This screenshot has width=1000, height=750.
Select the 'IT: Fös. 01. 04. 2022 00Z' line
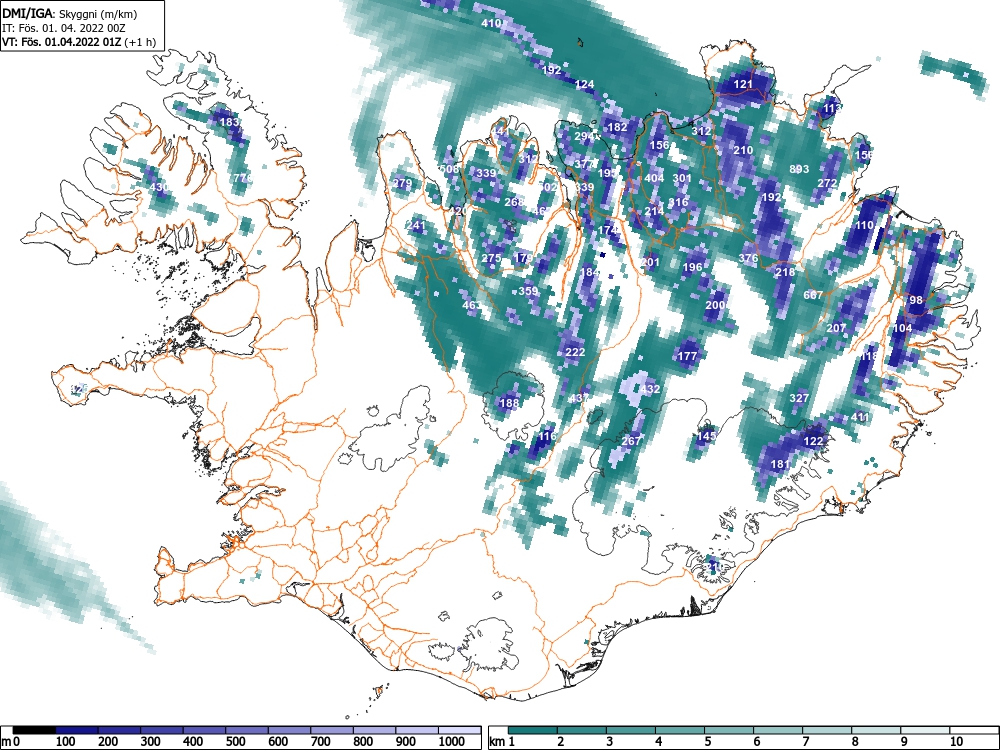pyautogui.click(x=65, y=28)
